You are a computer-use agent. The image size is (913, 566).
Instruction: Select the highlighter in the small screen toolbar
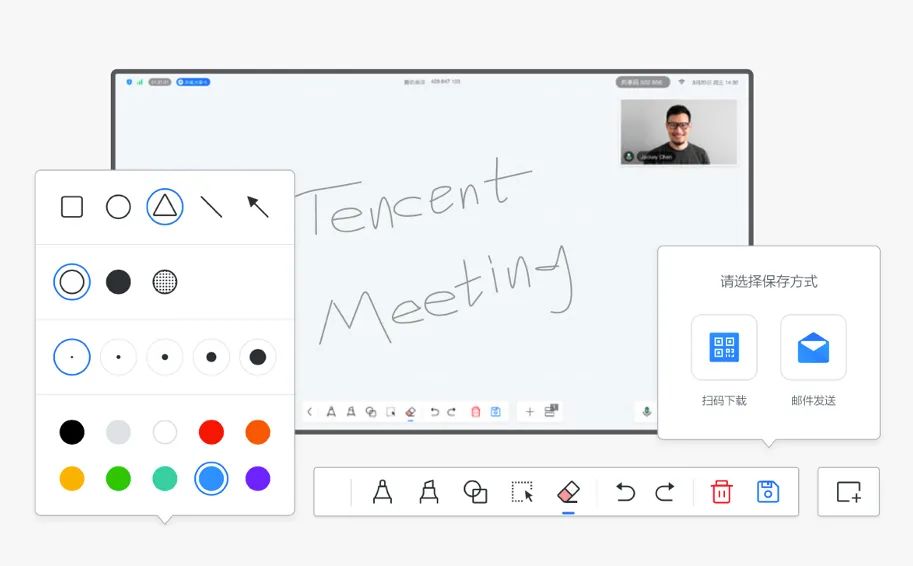[351, 412]
